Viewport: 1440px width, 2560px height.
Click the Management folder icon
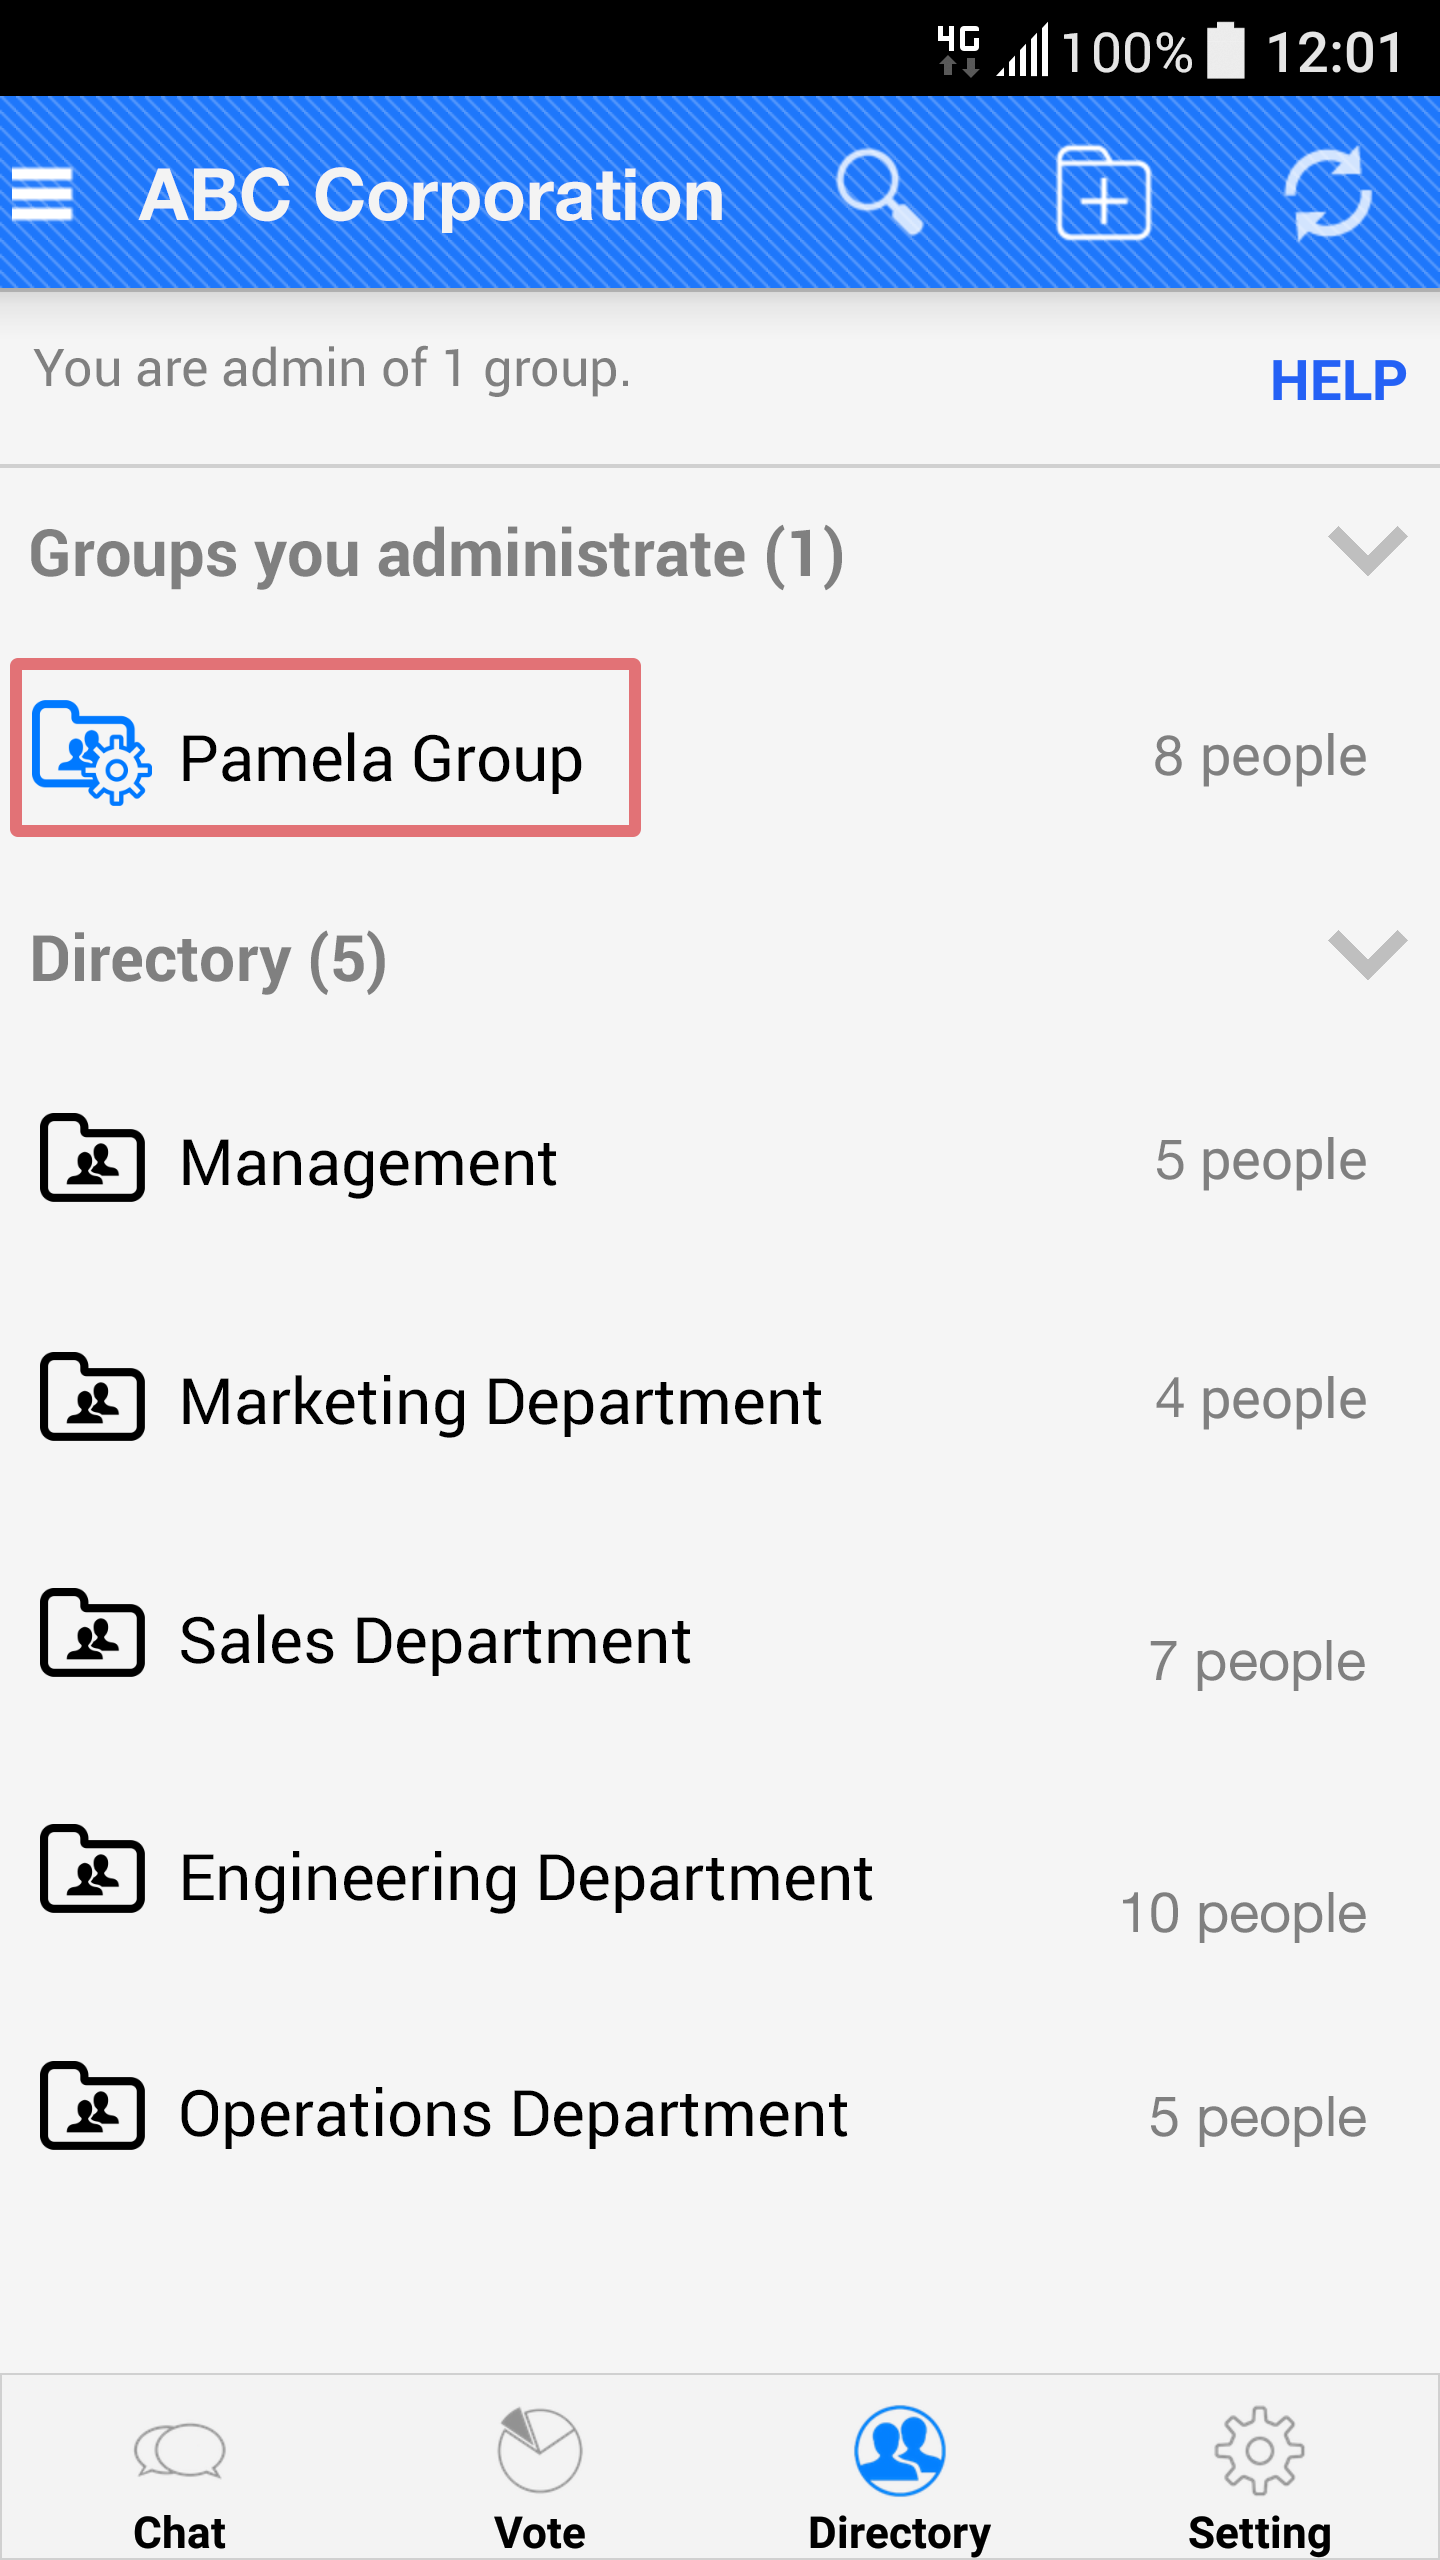tap(92, 1160)
